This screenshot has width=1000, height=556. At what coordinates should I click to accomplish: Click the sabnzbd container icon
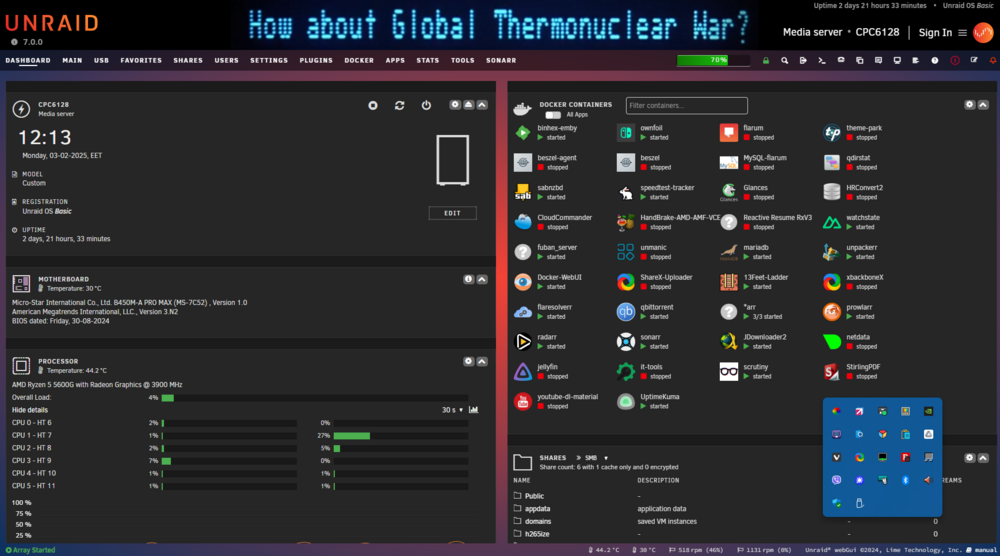(x=523, y=192)
